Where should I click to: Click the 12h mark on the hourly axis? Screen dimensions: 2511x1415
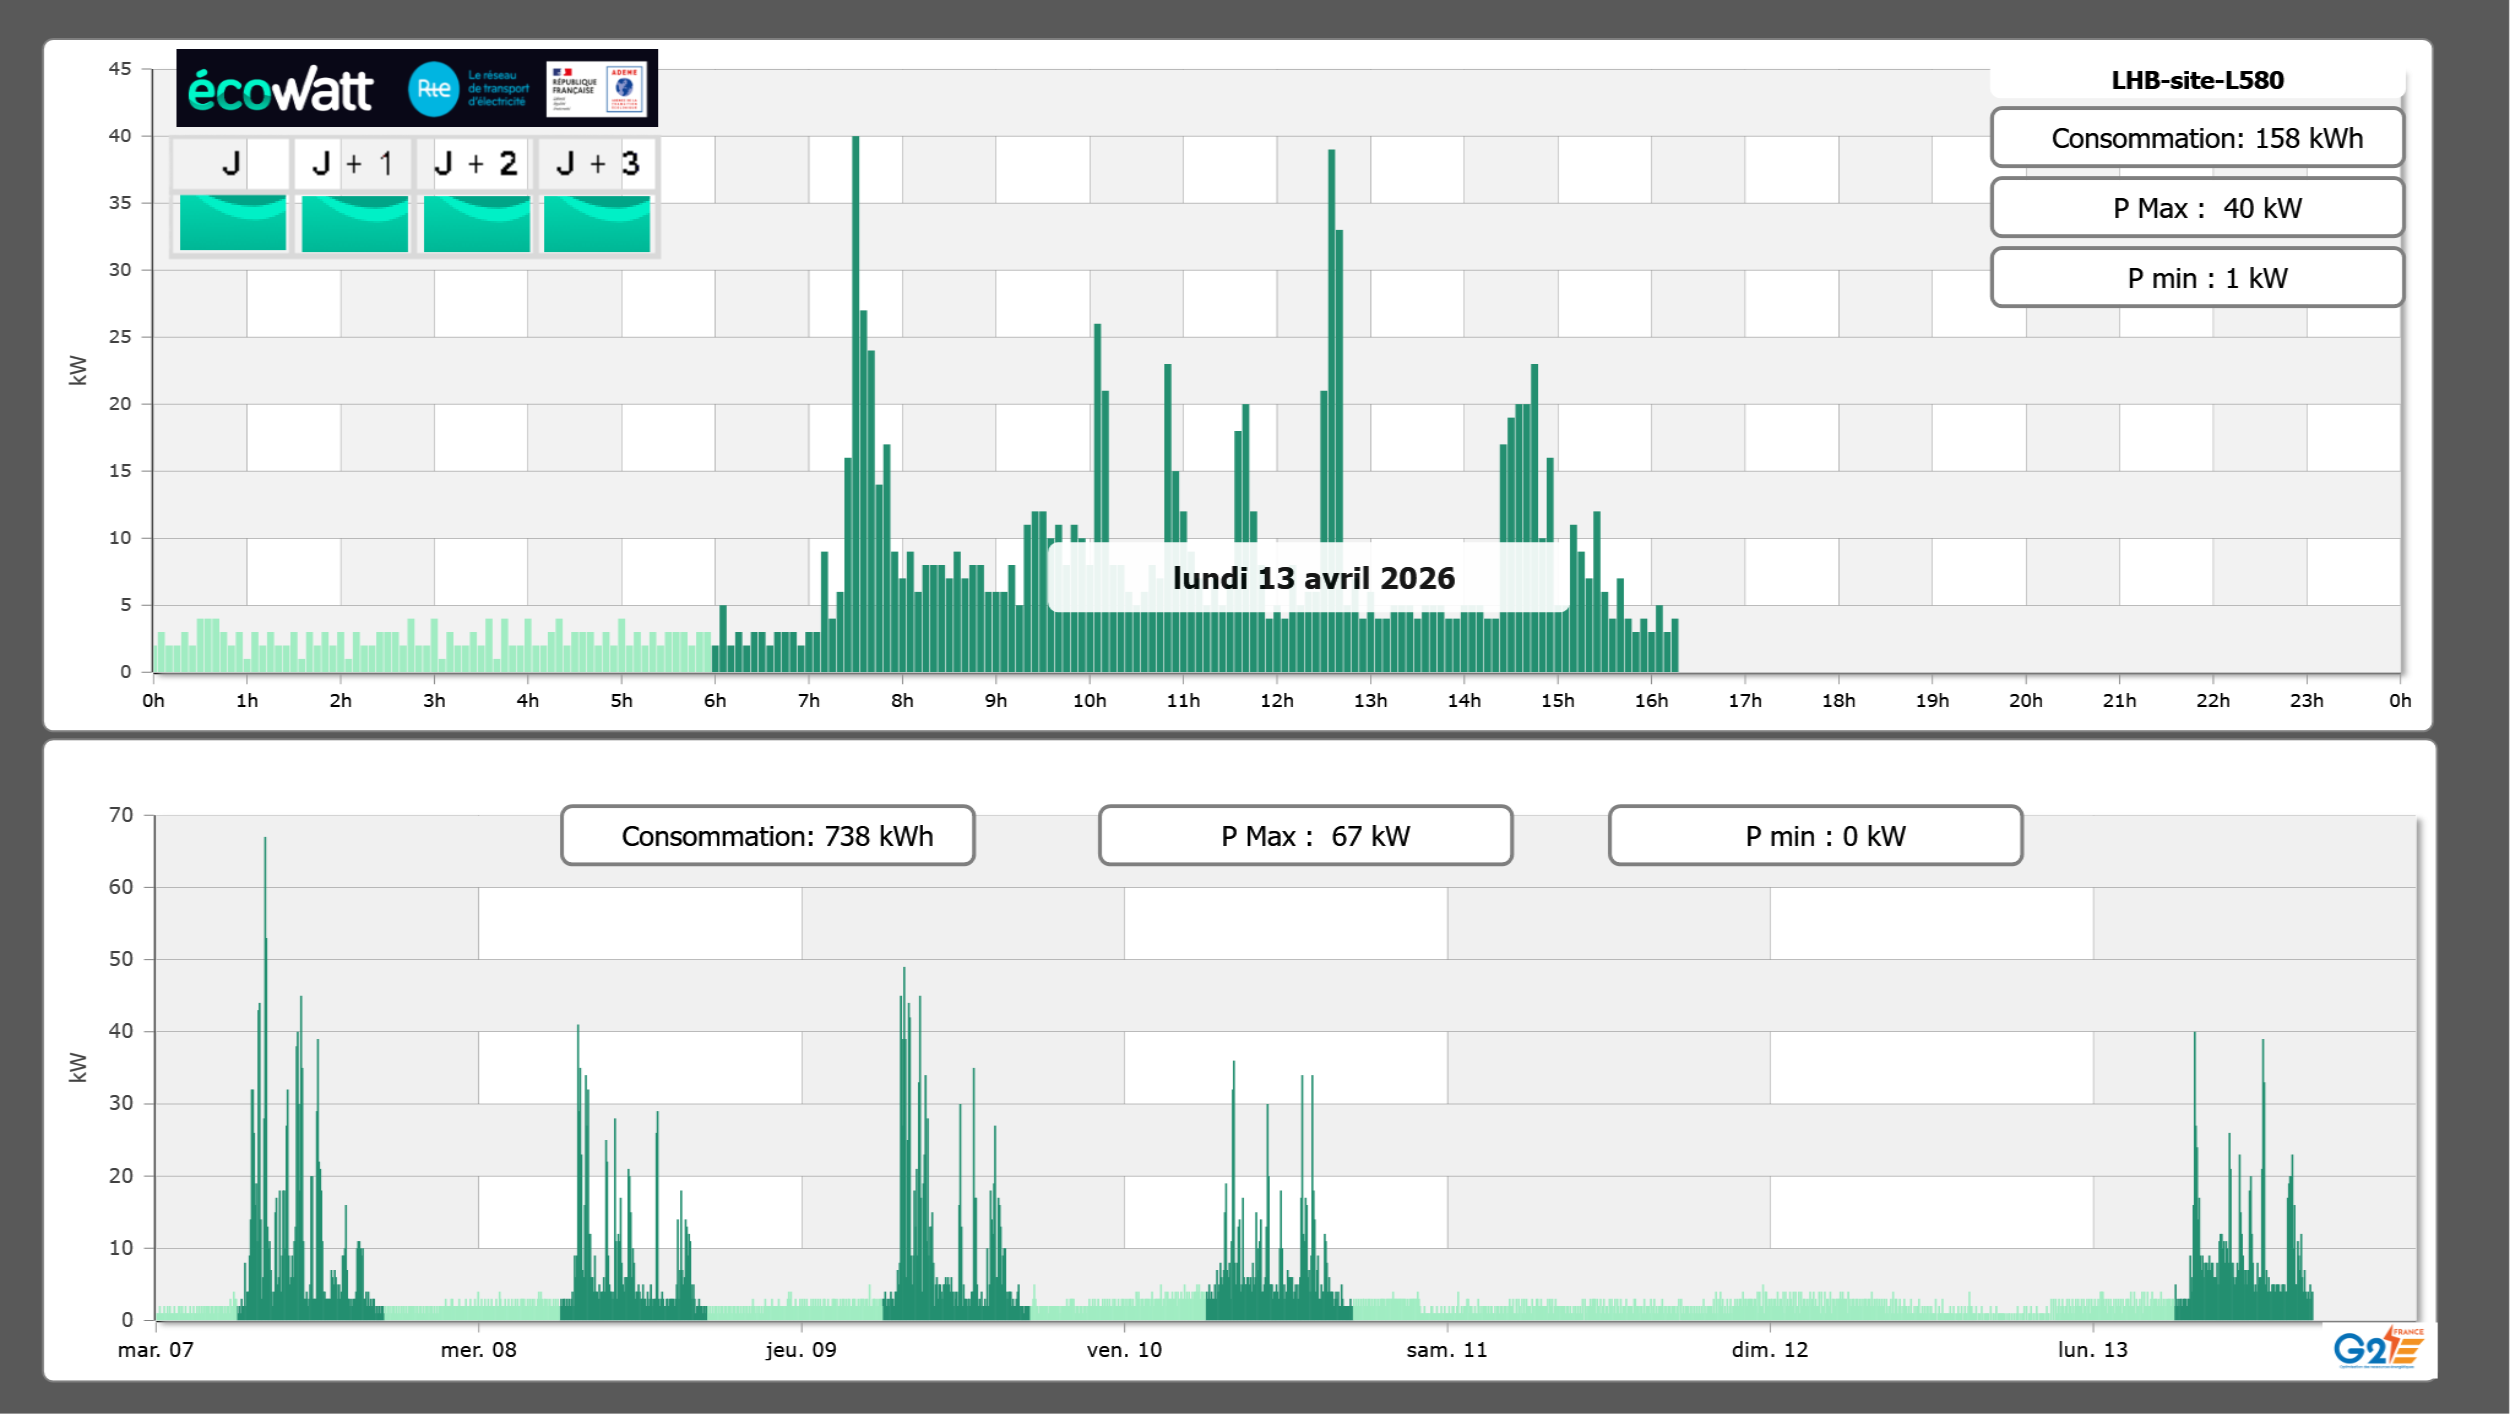[x=1277, y=701]
